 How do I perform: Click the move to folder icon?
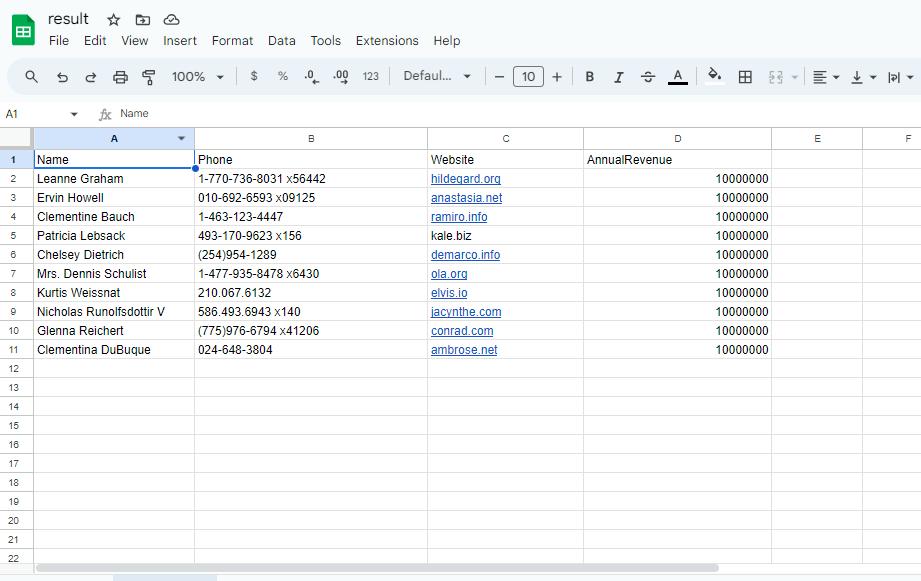point(143,20)
